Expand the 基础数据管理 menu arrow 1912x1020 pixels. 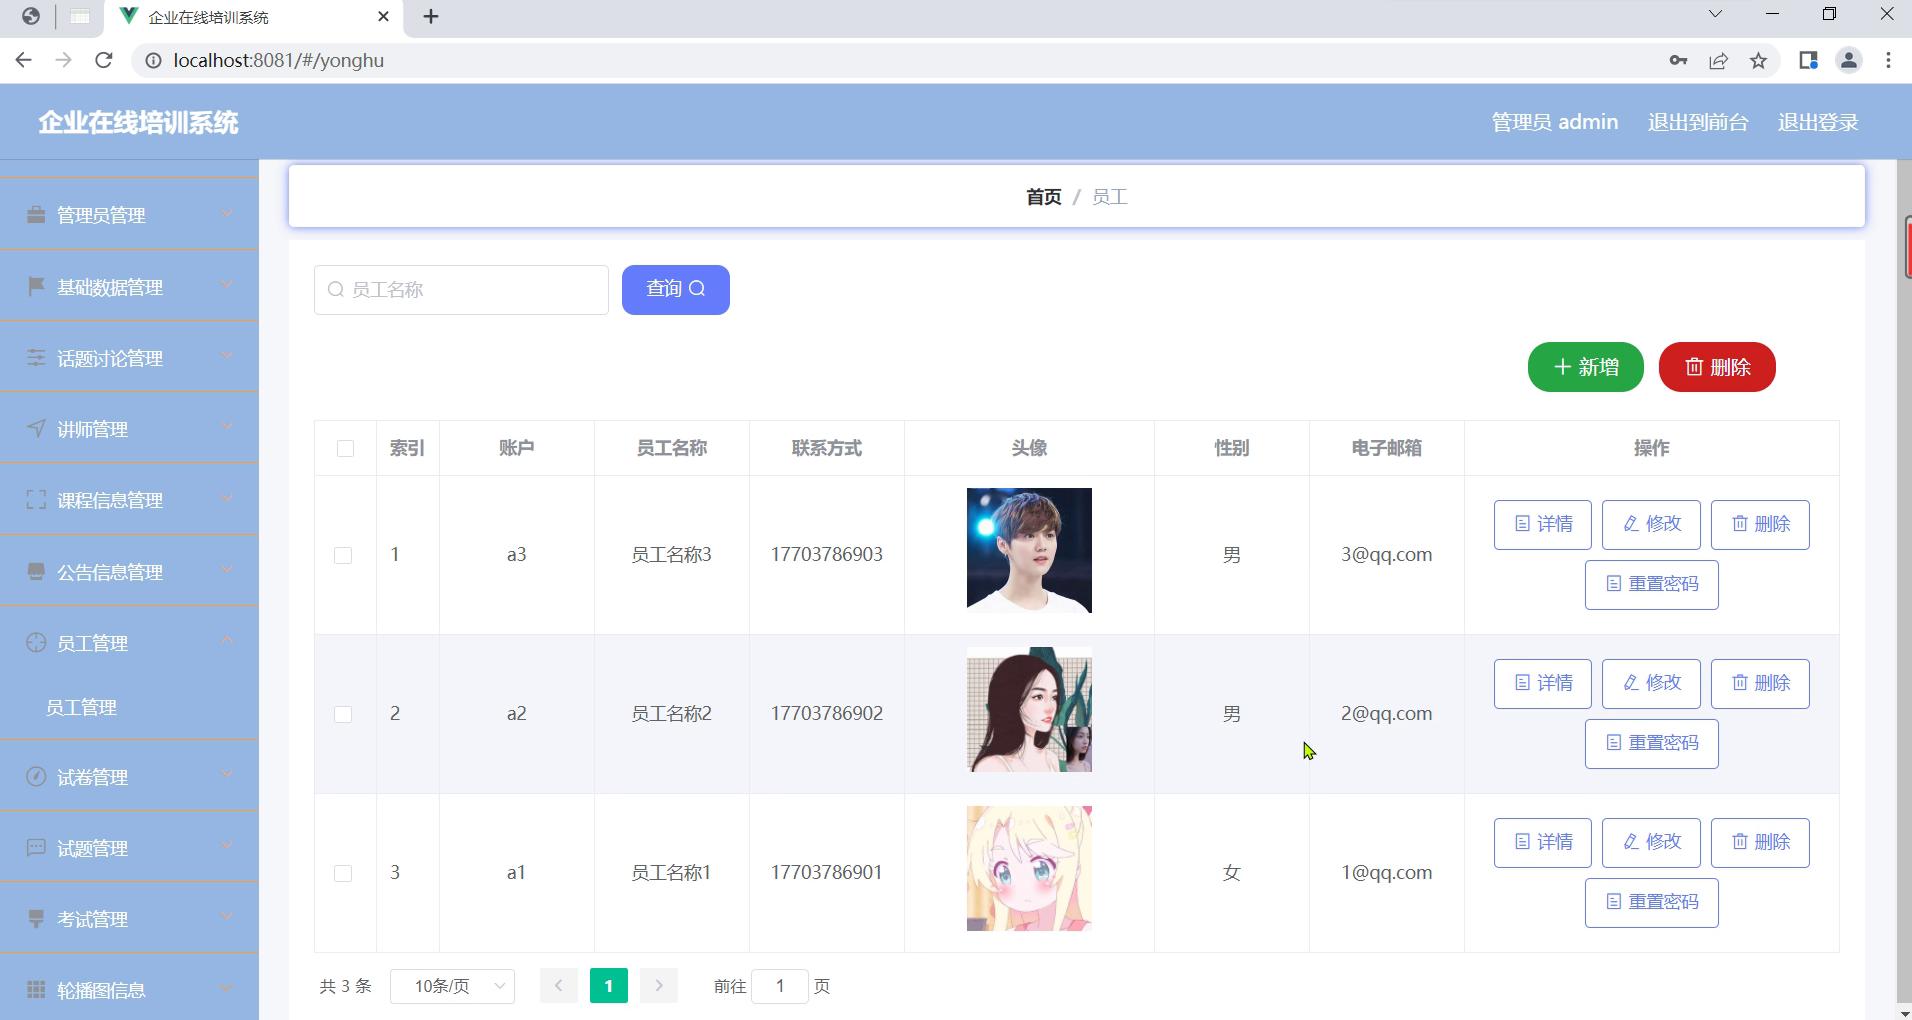(x=227, y=285)
